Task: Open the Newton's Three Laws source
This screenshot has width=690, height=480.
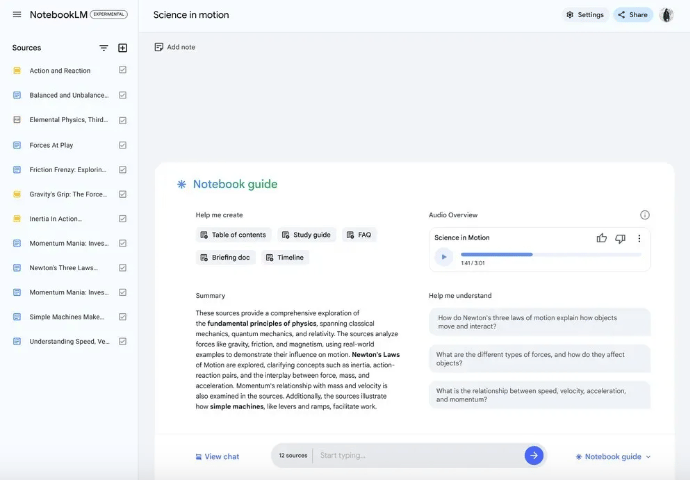Action: (63, 267)
